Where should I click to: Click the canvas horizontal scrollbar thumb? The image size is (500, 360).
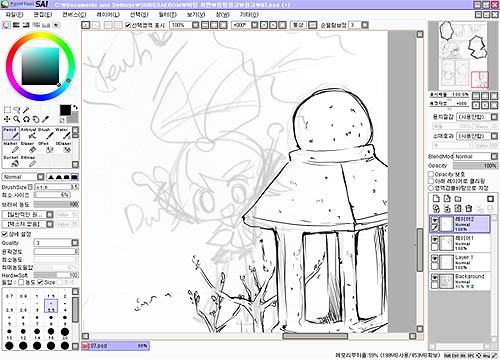pos(315,336)
